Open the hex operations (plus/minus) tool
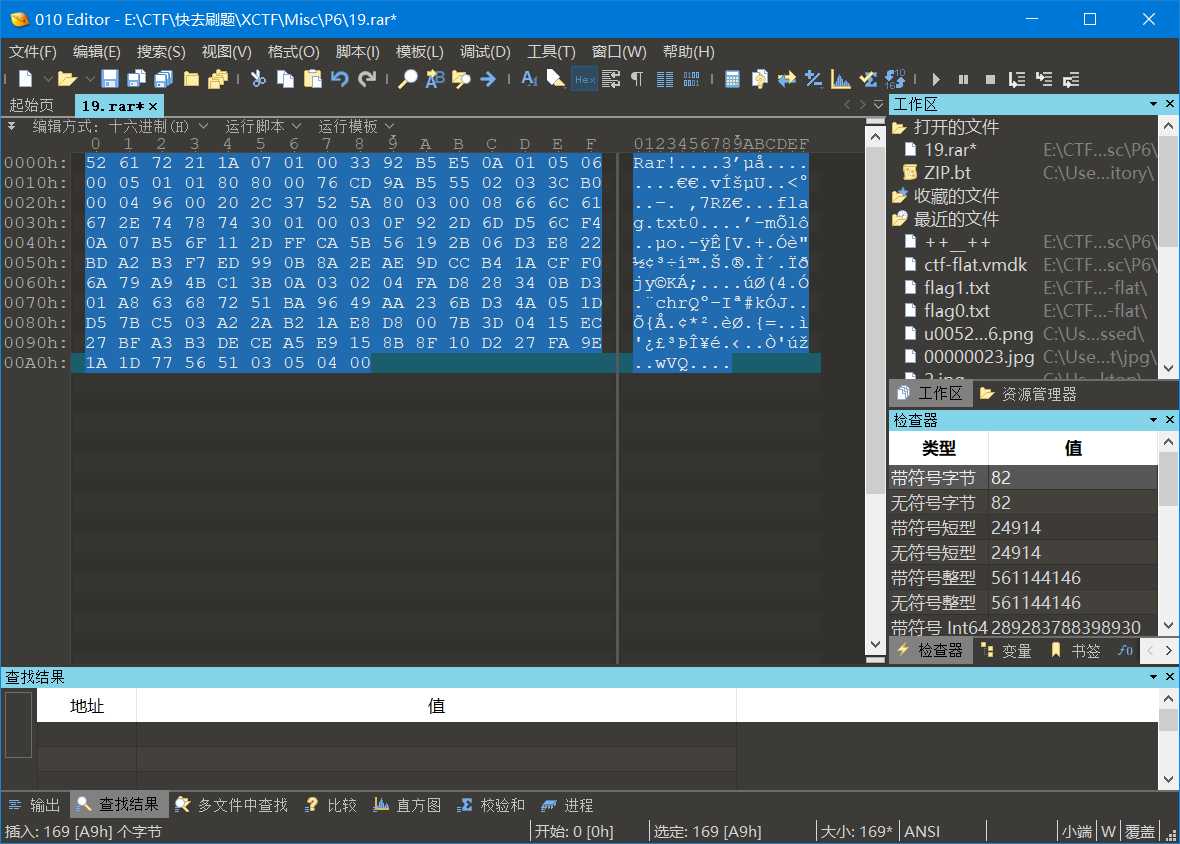Screen dimensions: 1180x844 [813, 79]
